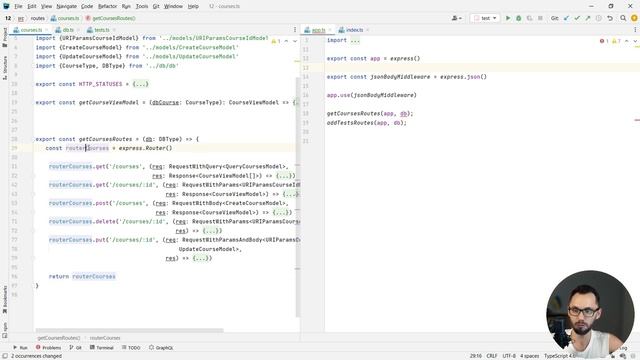This screenshot has width=640, height=360.
Task: Open the GraphQL tool window button
Action: pyautogui.click(x=161, y=348)
